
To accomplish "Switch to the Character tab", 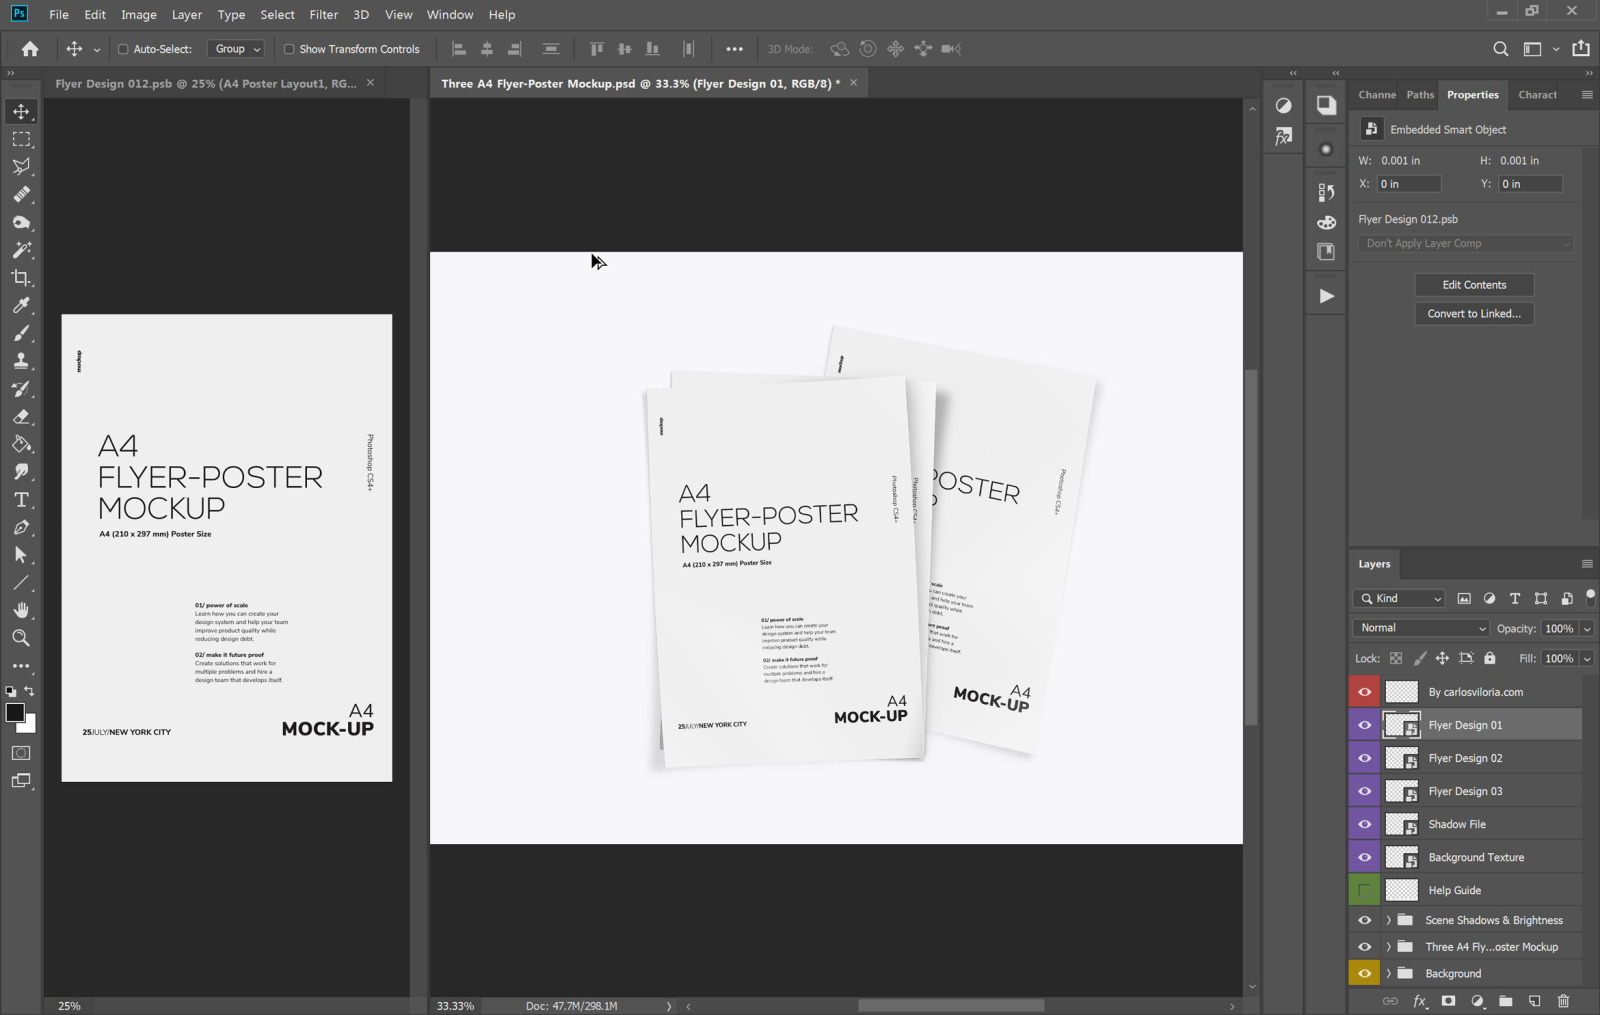I will pos(1537,95).
